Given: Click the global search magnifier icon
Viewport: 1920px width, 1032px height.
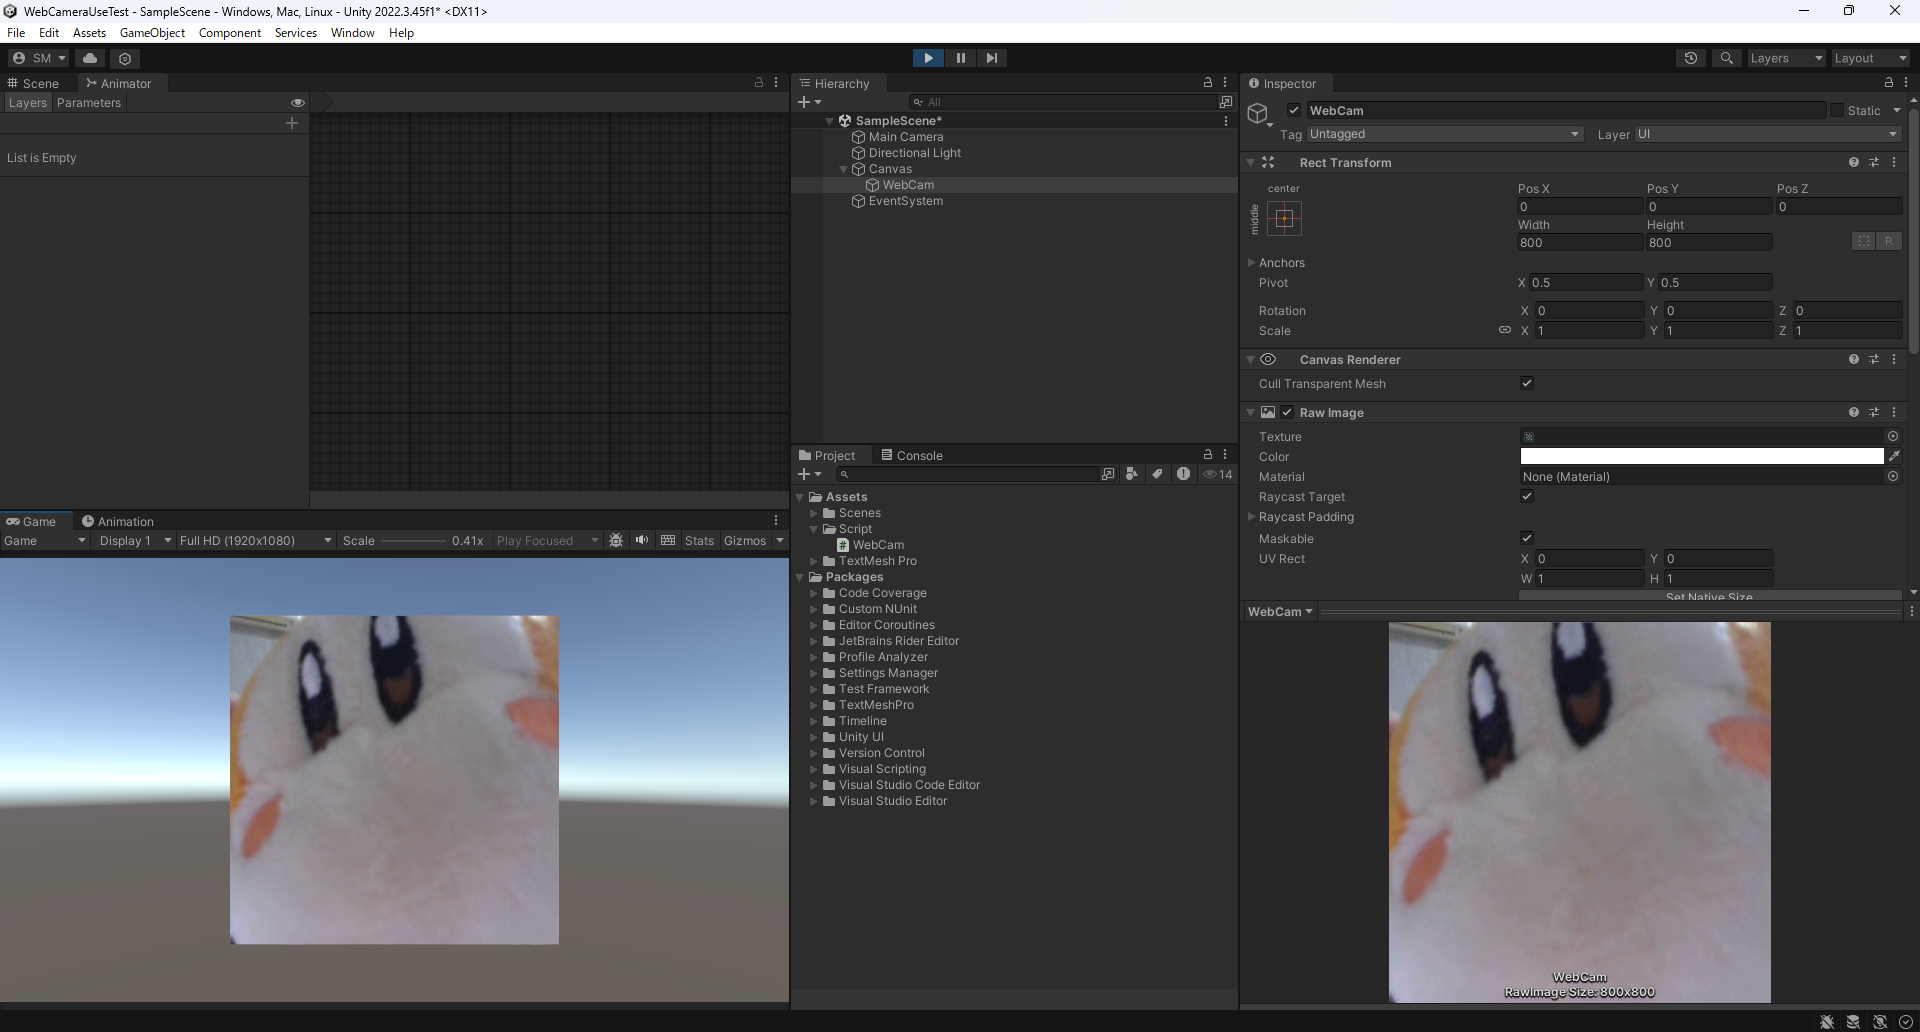Looking at the screenshot, I should [1726, 58].
